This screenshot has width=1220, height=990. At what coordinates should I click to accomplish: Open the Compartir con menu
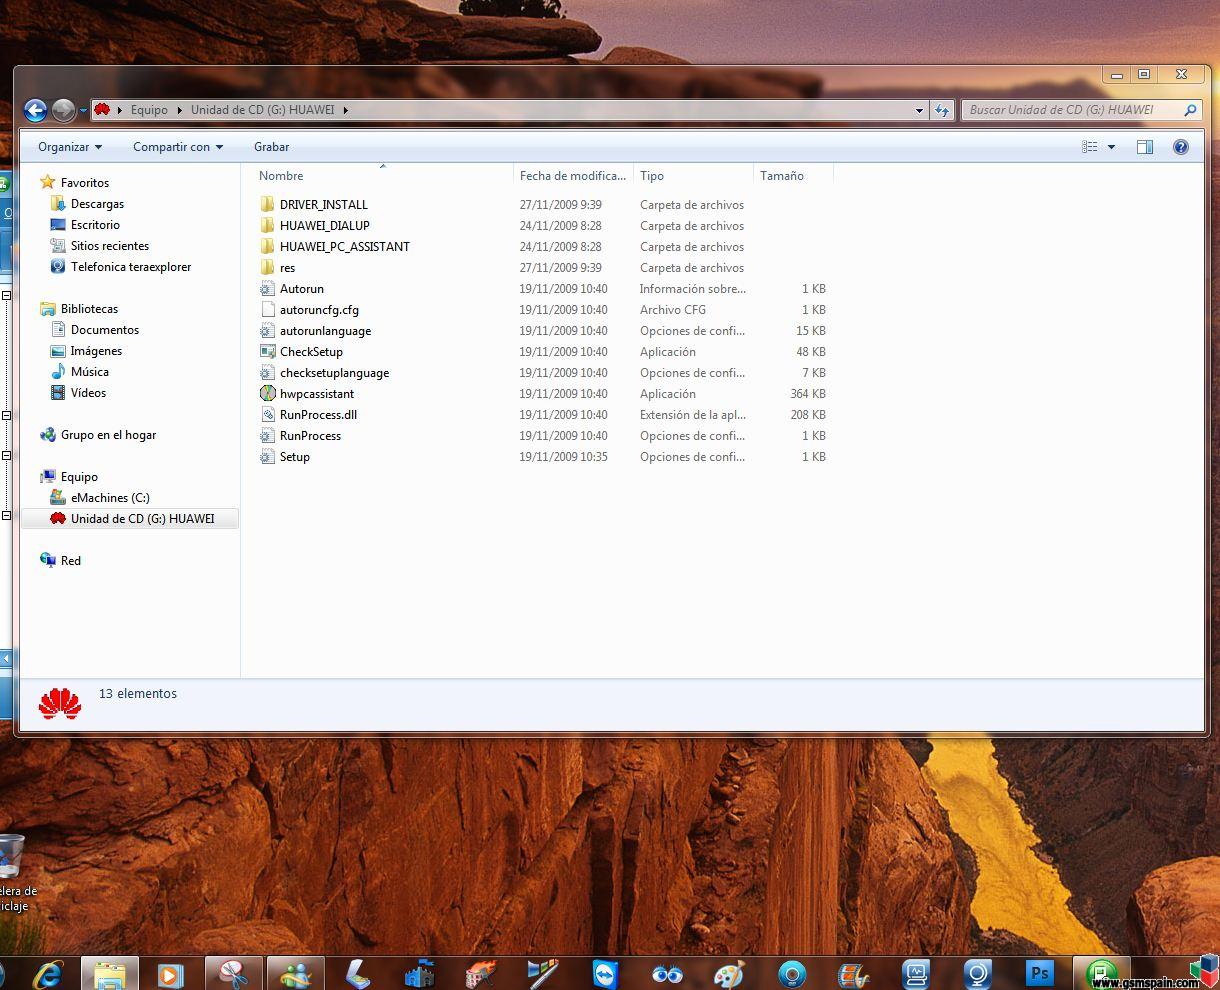coord(178,147)
